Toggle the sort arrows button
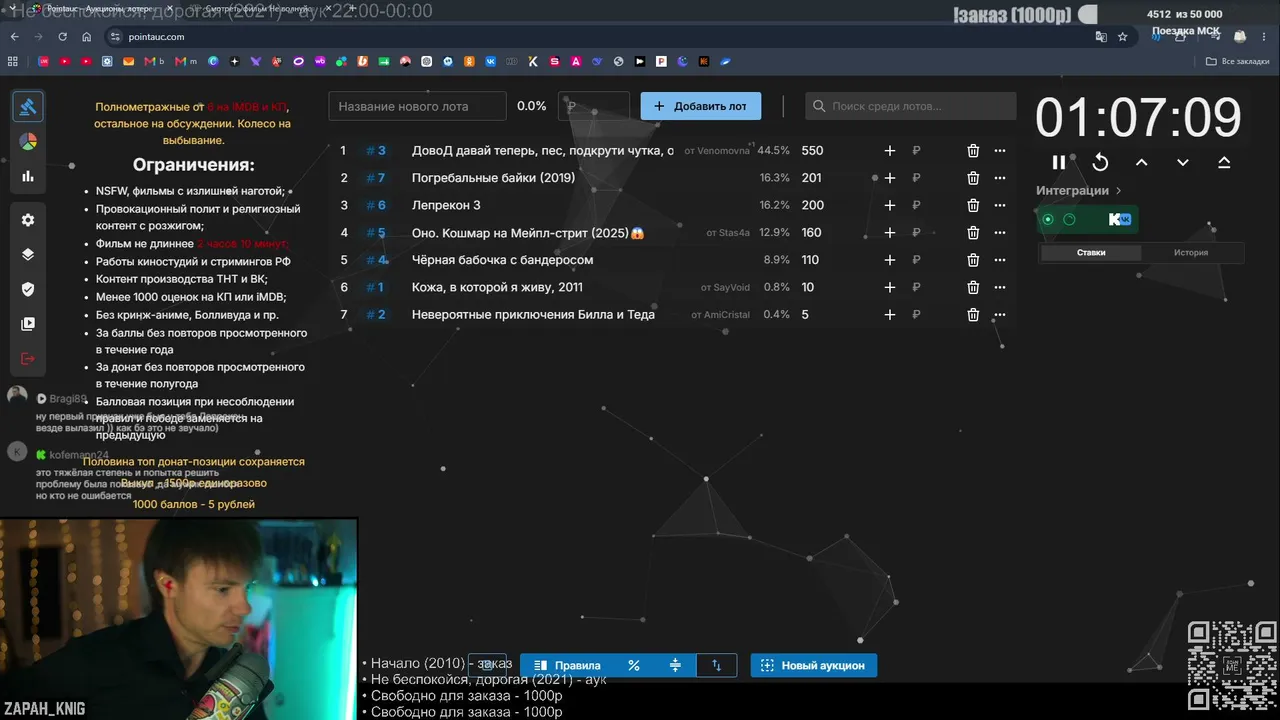 point(716,665)
